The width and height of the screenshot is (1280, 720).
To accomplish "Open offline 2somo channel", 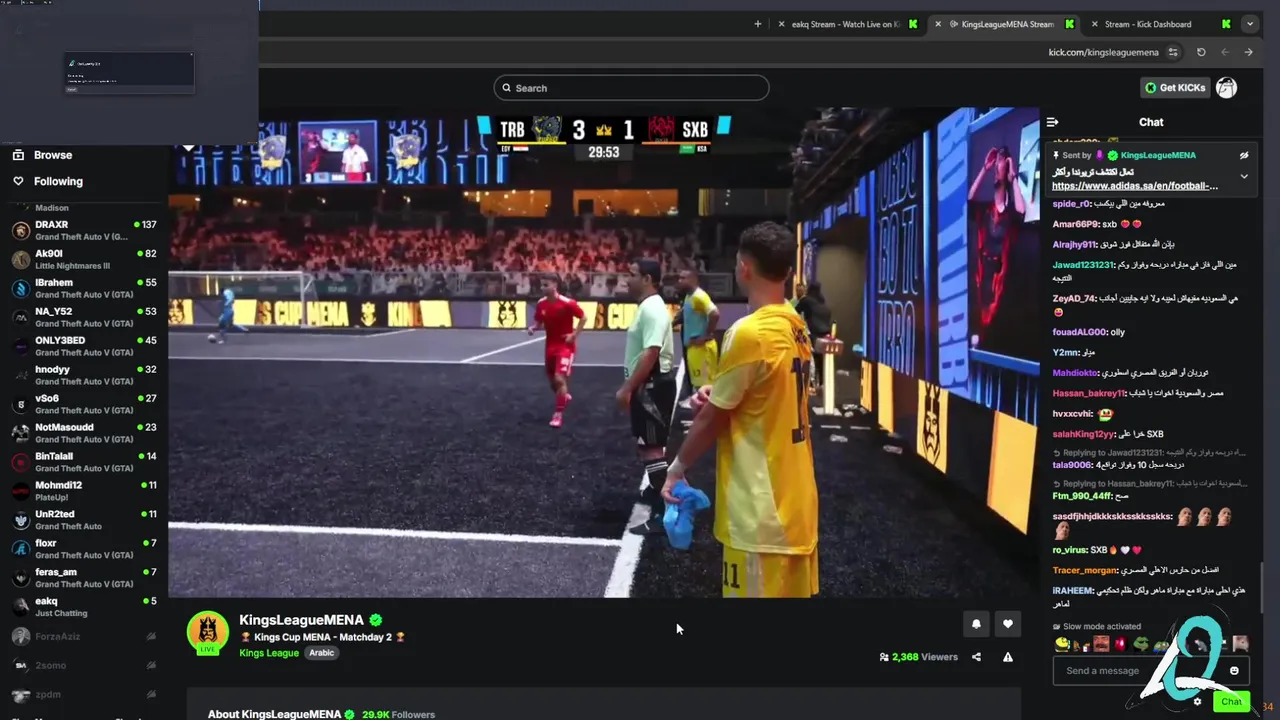I will point(84,665).
